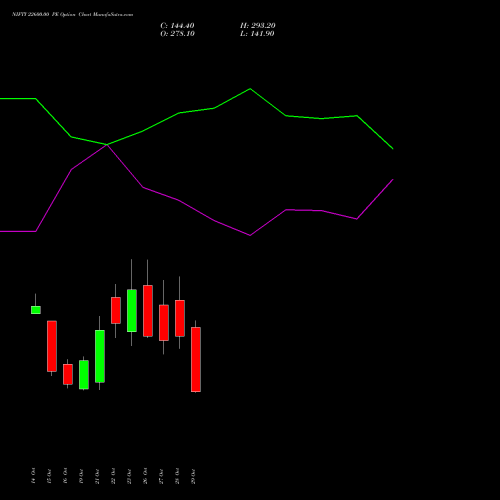
Task: Click the red 16 Oct candlestick body
Action: (68, 374)
